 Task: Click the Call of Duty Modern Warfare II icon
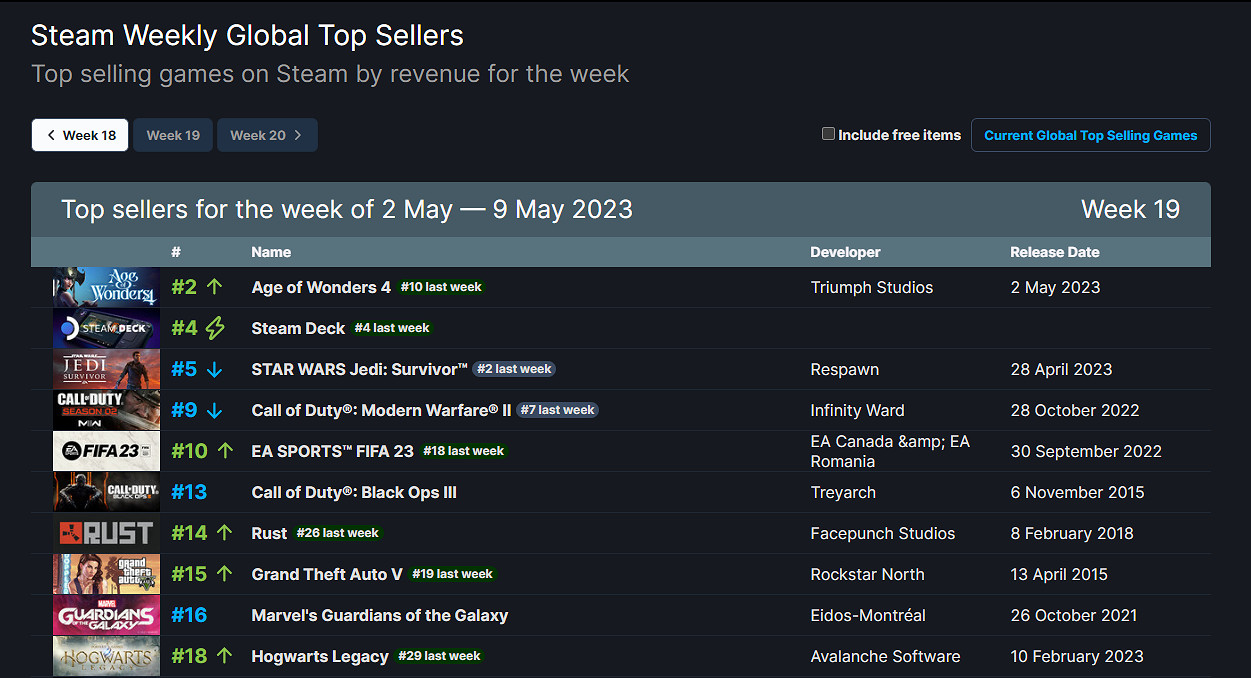pos(106,410)
